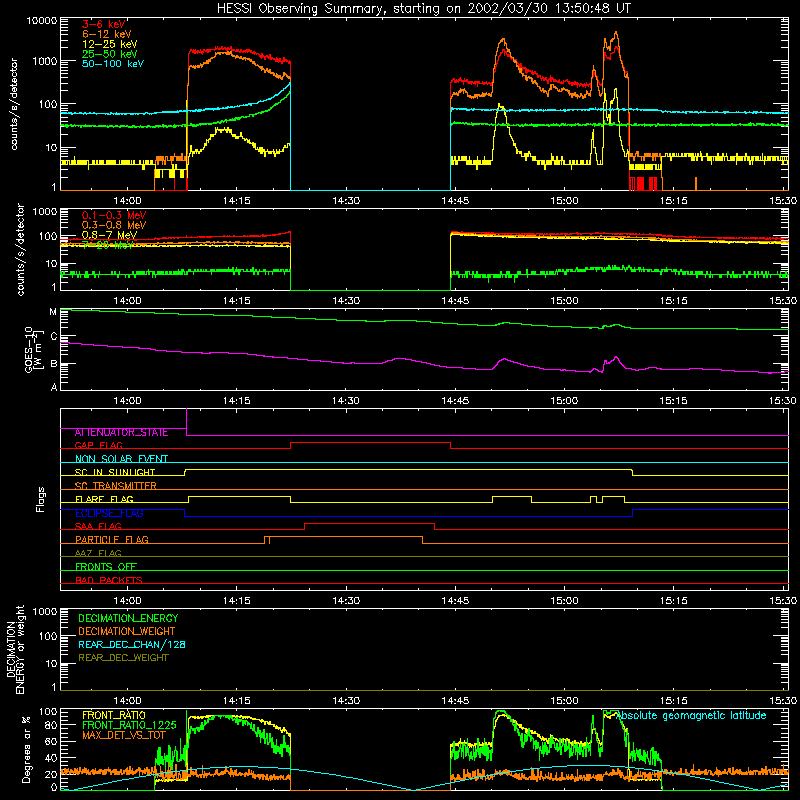800x800 pixels.
Task: Click the FRONTS_OFF flag label
Action: (x=106, y=566)
